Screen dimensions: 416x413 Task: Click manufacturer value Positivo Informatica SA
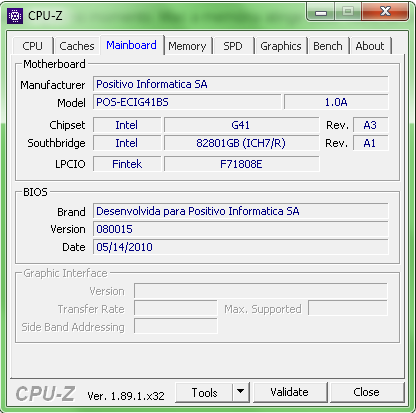coord(241,84)
